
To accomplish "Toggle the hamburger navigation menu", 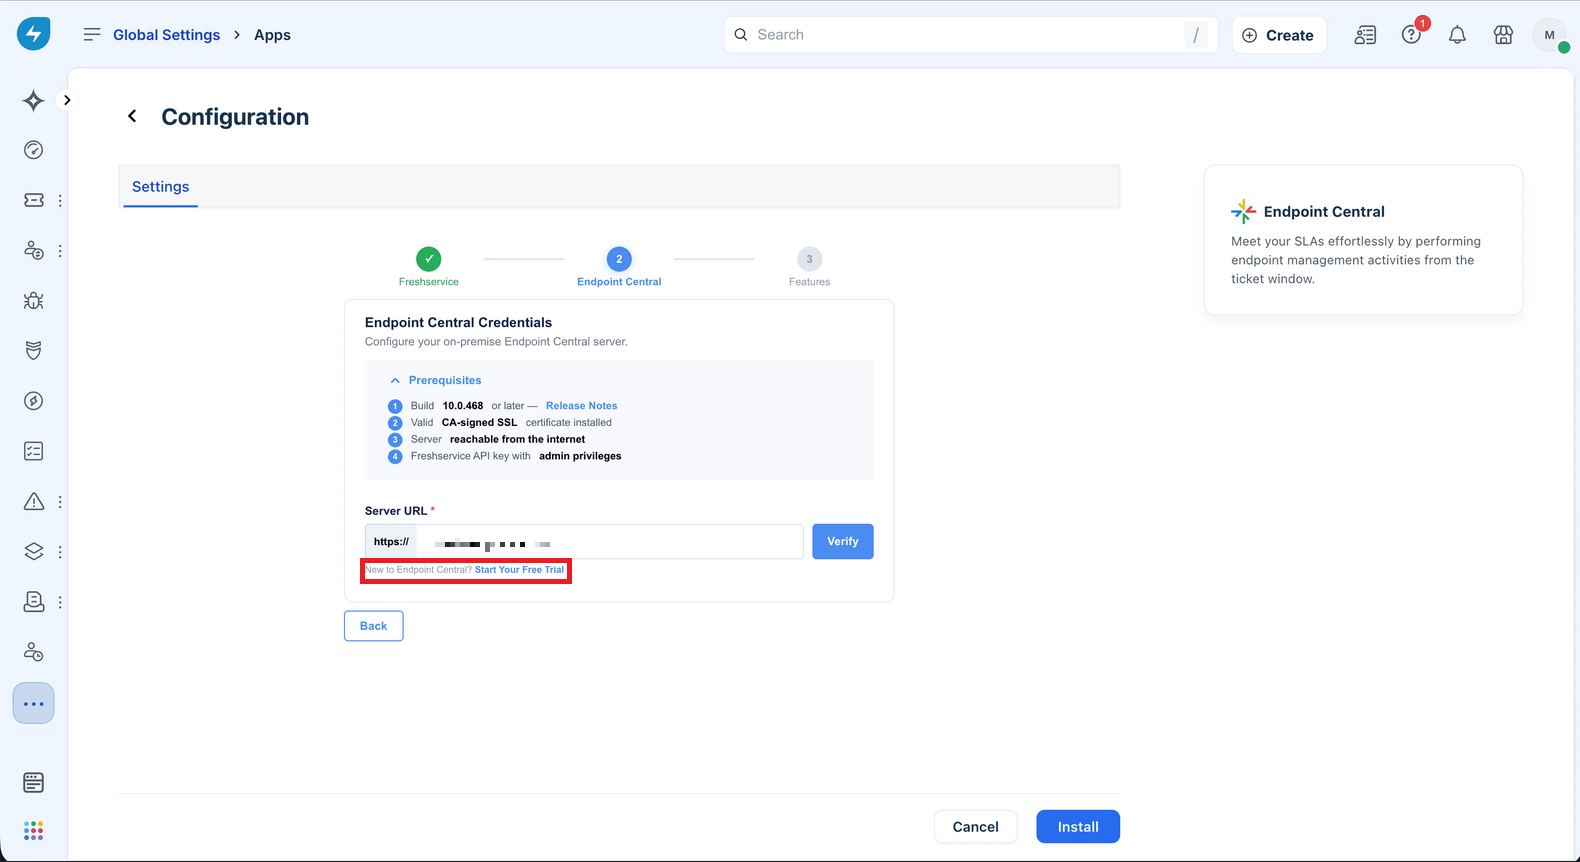I will pyautogui.click(x=92, y=34).
